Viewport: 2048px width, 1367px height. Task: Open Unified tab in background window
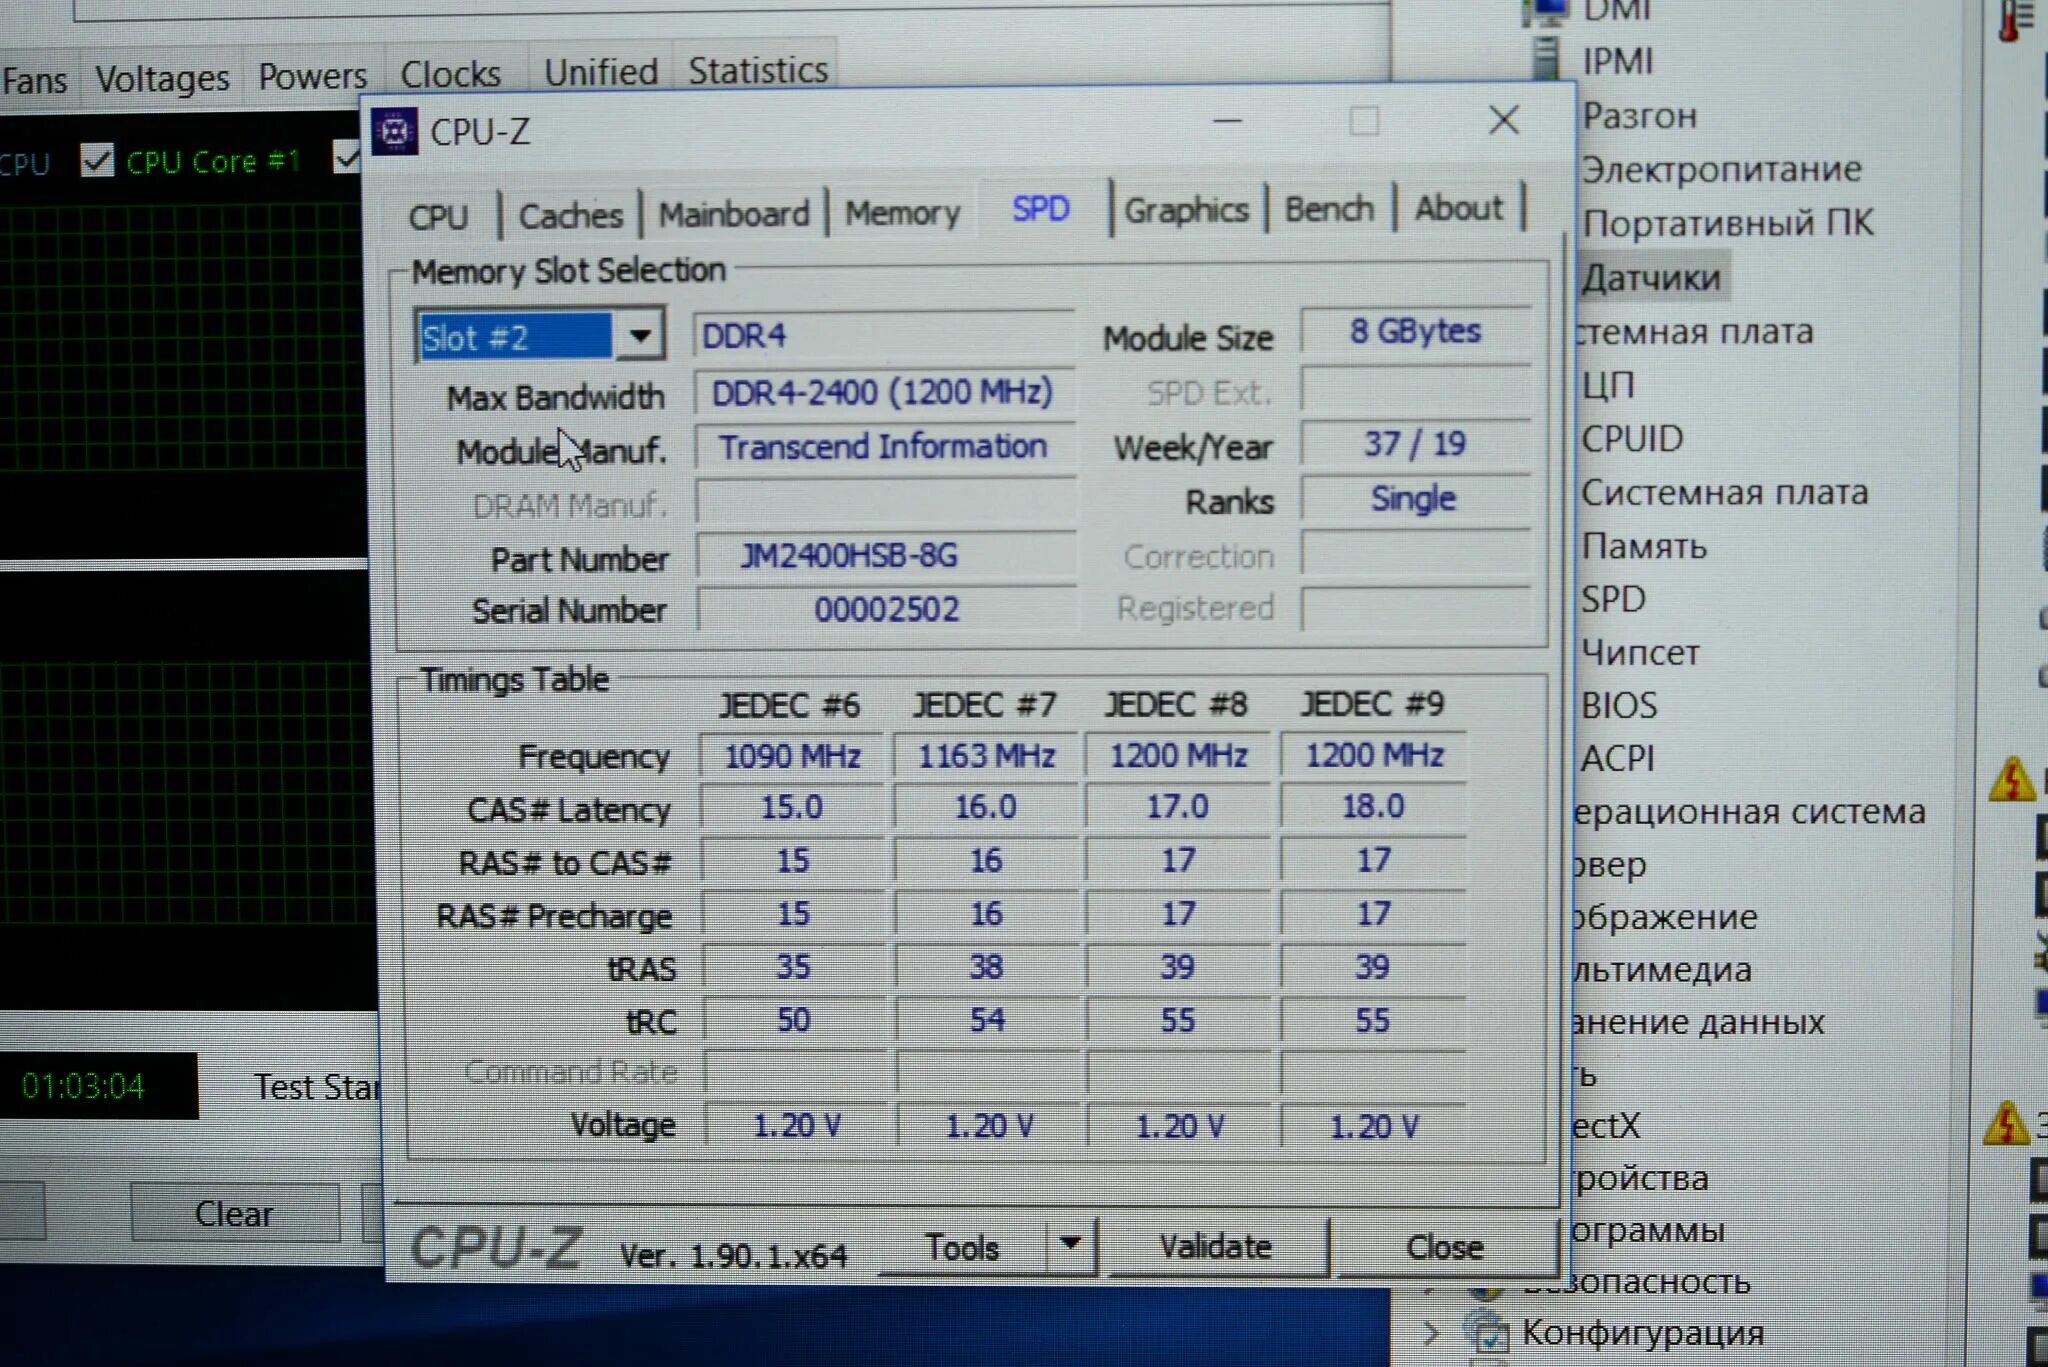tap(601, 72)
